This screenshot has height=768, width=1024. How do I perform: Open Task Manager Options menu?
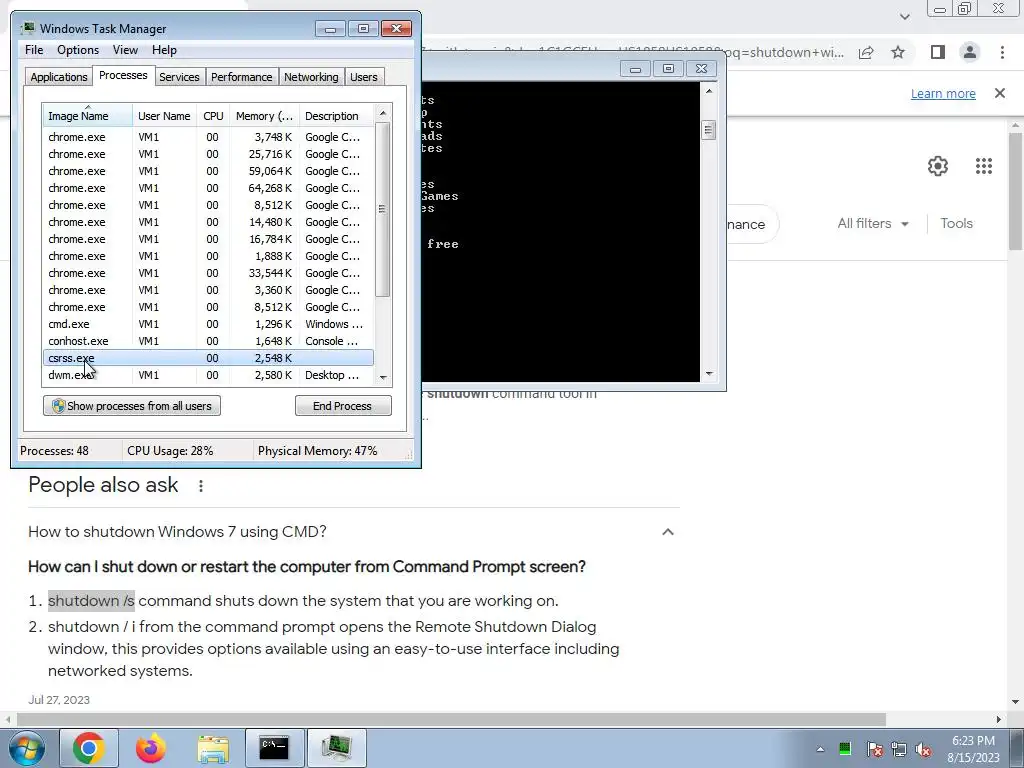78,50
